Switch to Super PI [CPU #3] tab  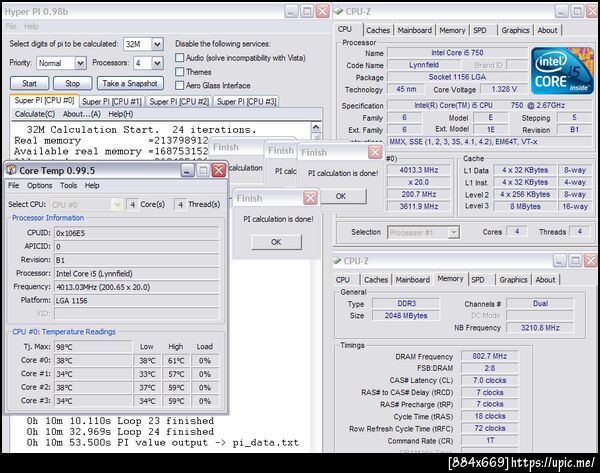pyautogui.click(x=246, y=102)
